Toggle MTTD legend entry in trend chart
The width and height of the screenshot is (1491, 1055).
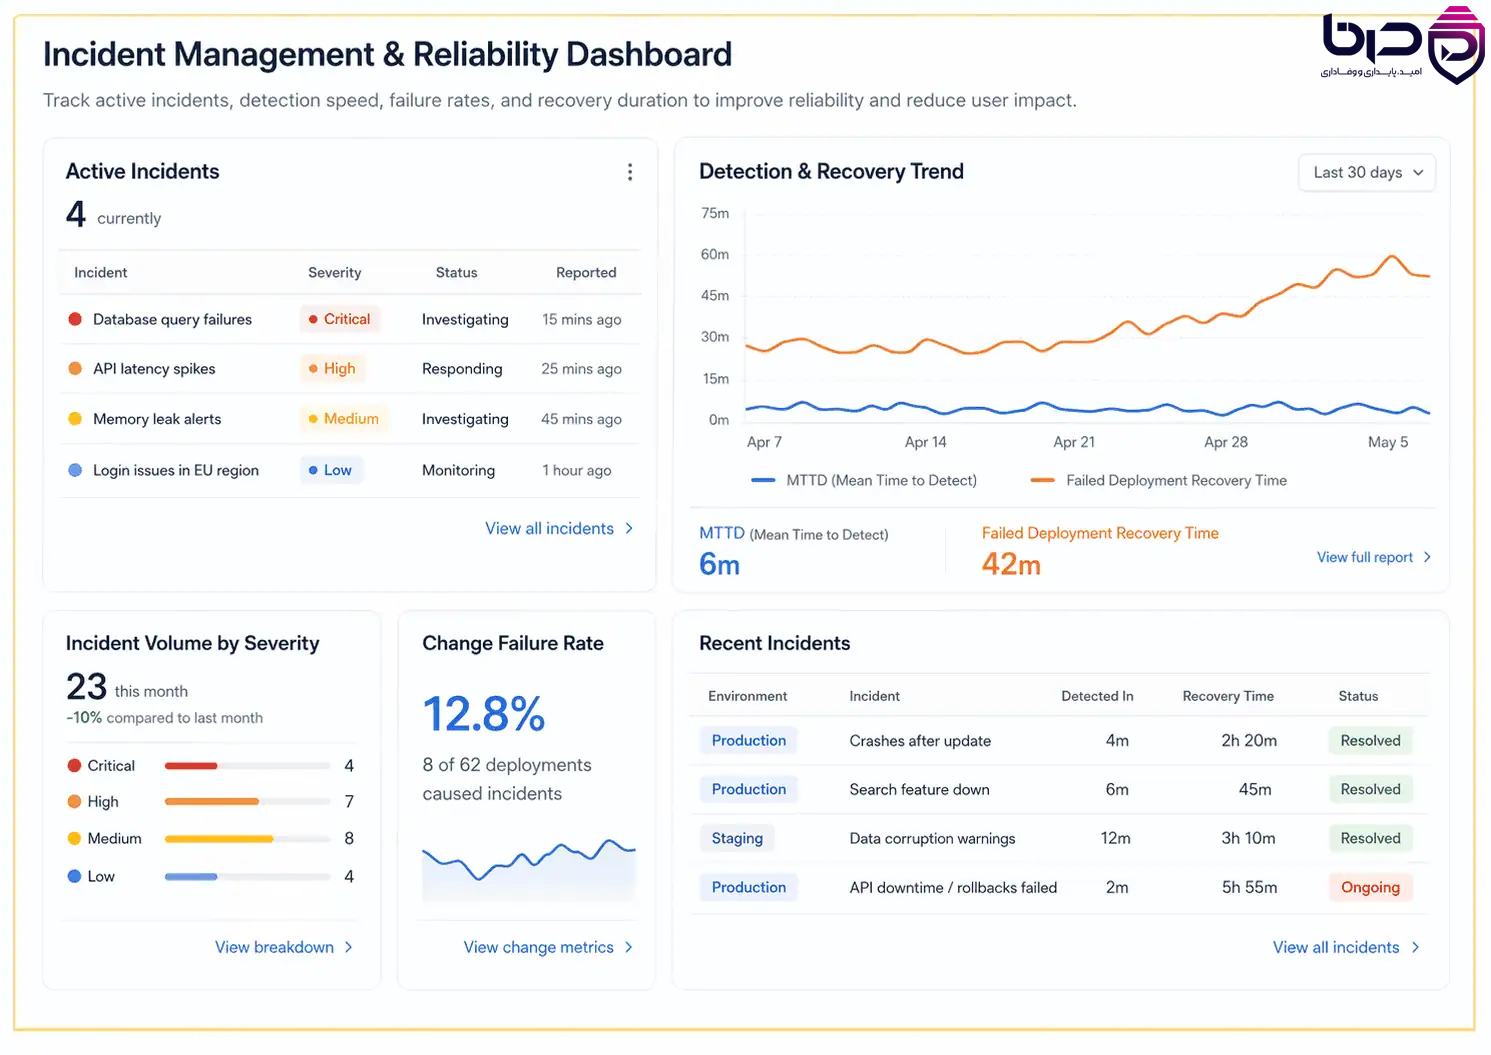pos(864,480)
